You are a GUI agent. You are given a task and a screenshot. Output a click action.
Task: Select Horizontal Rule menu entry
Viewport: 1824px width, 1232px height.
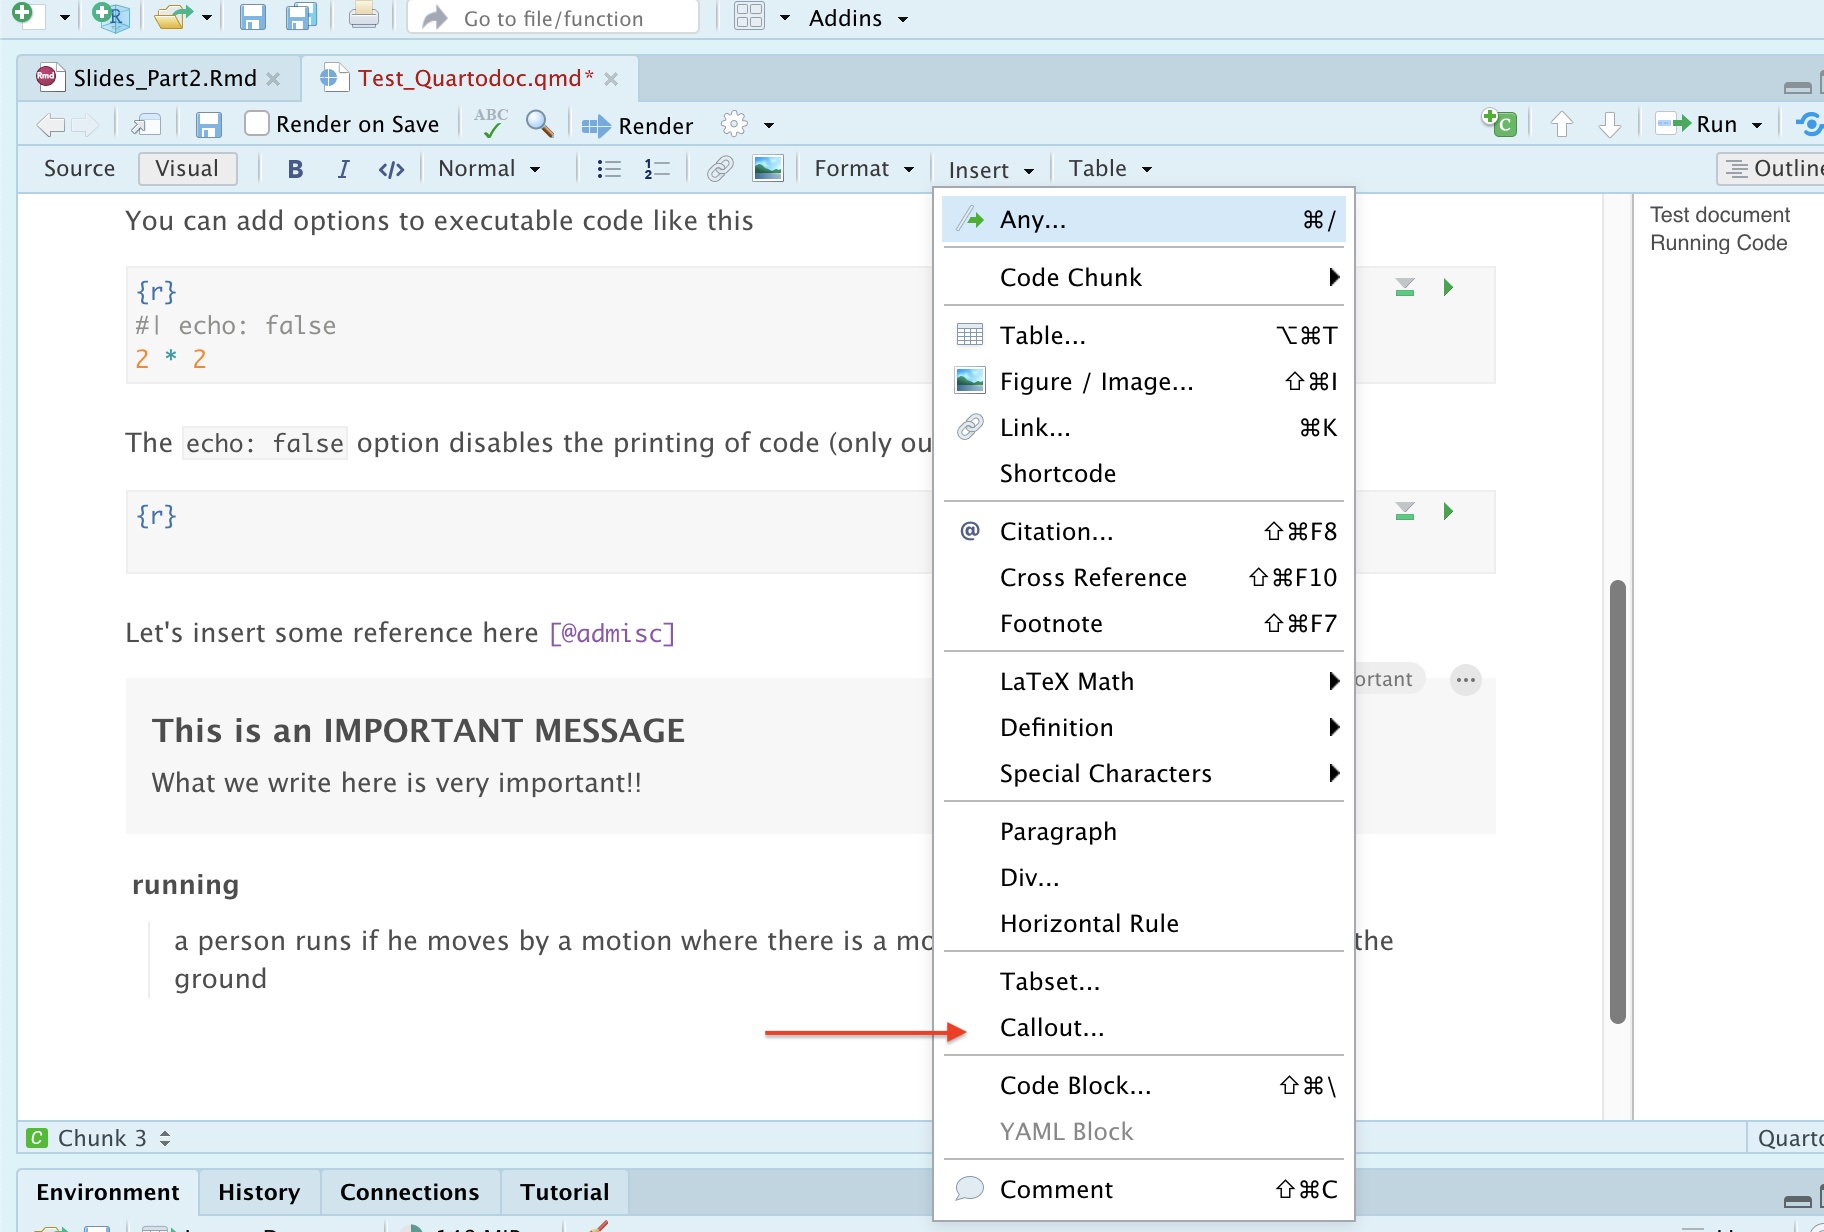(1144, 923)
